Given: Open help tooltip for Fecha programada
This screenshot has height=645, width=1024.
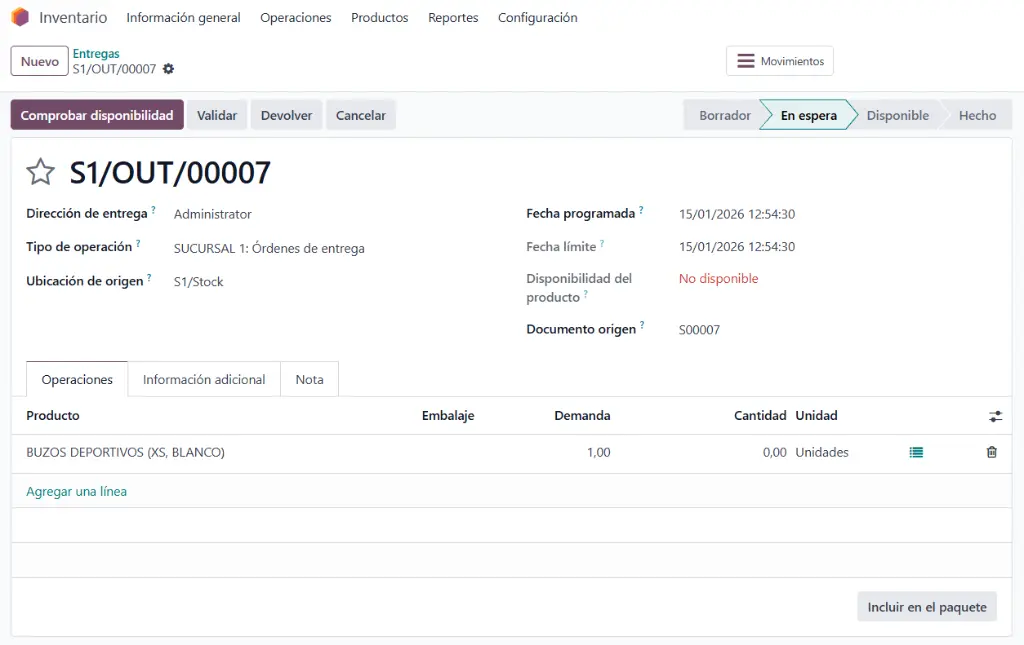Looking at the screenshot, I should click(641, 210).
